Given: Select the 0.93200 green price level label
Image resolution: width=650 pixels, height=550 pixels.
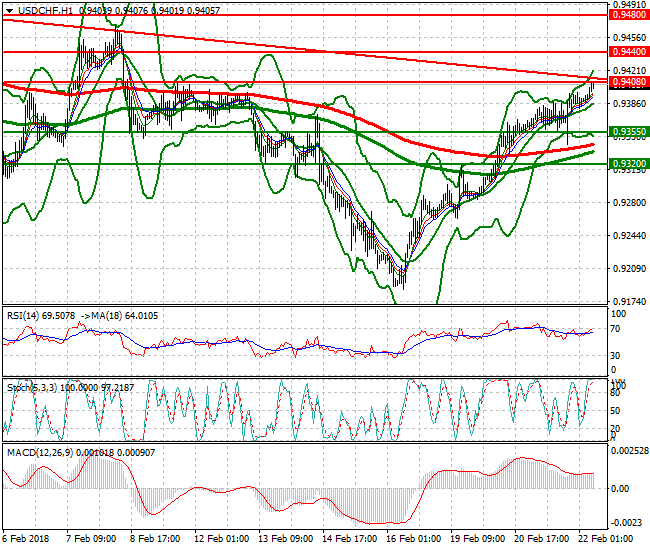Looking at the screenshot, I should 629,164.
